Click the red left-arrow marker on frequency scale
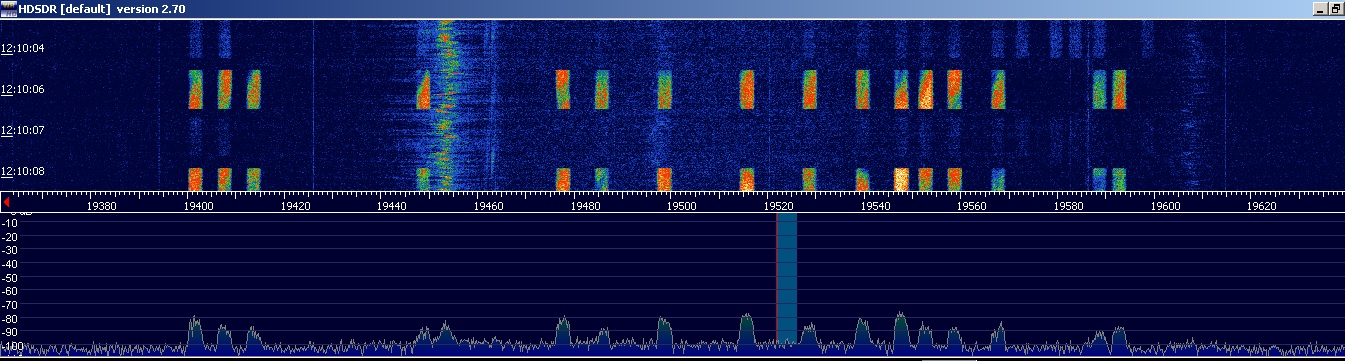Viewport: 1345px width, 361px height. [8, 203]
